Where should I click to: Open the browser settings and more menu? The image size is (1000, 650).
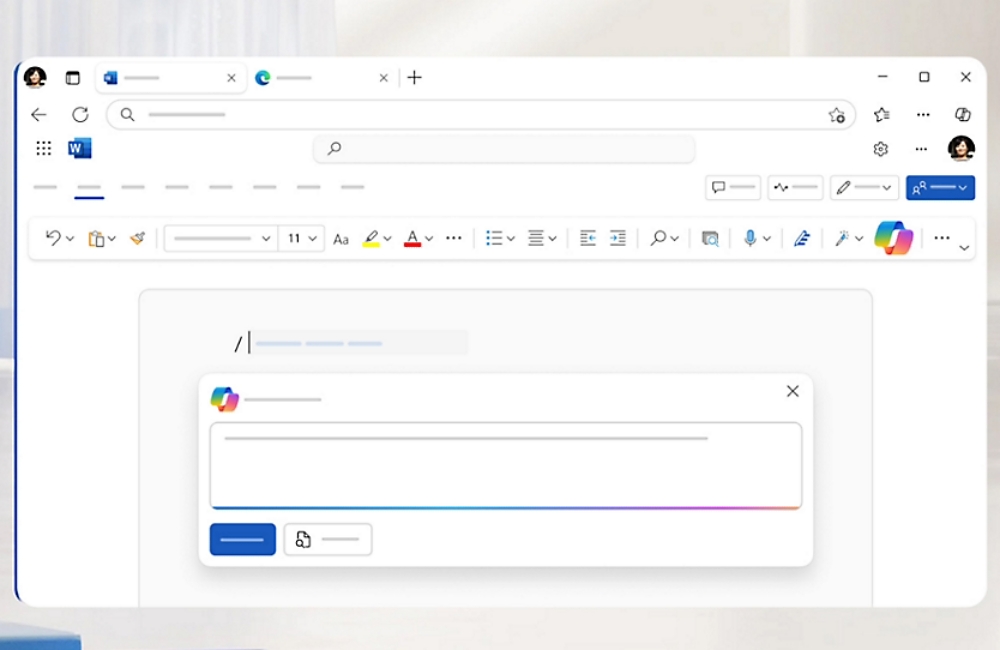pyautogui.click(x=923, y=115)
